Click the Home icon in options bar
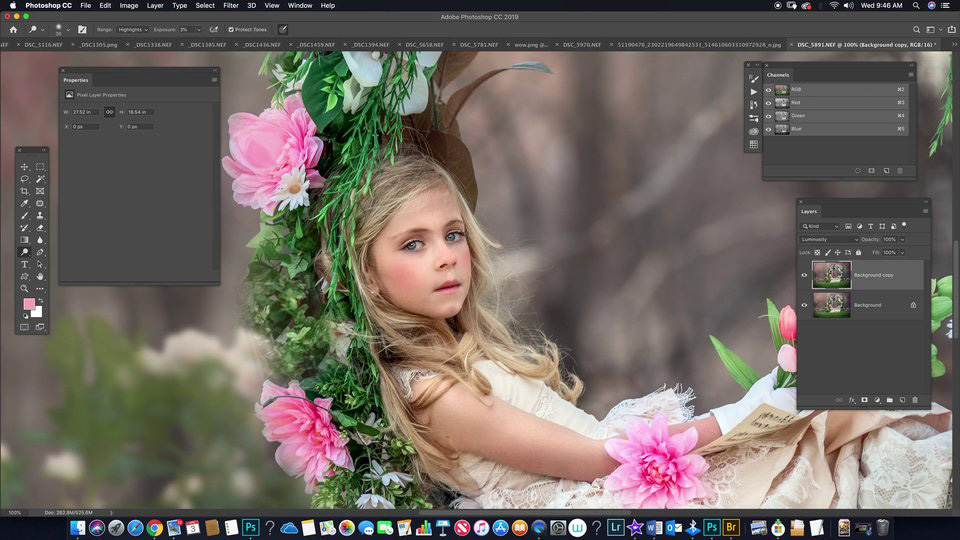This screenshot has height=540, width=960. tap(13, 29)
